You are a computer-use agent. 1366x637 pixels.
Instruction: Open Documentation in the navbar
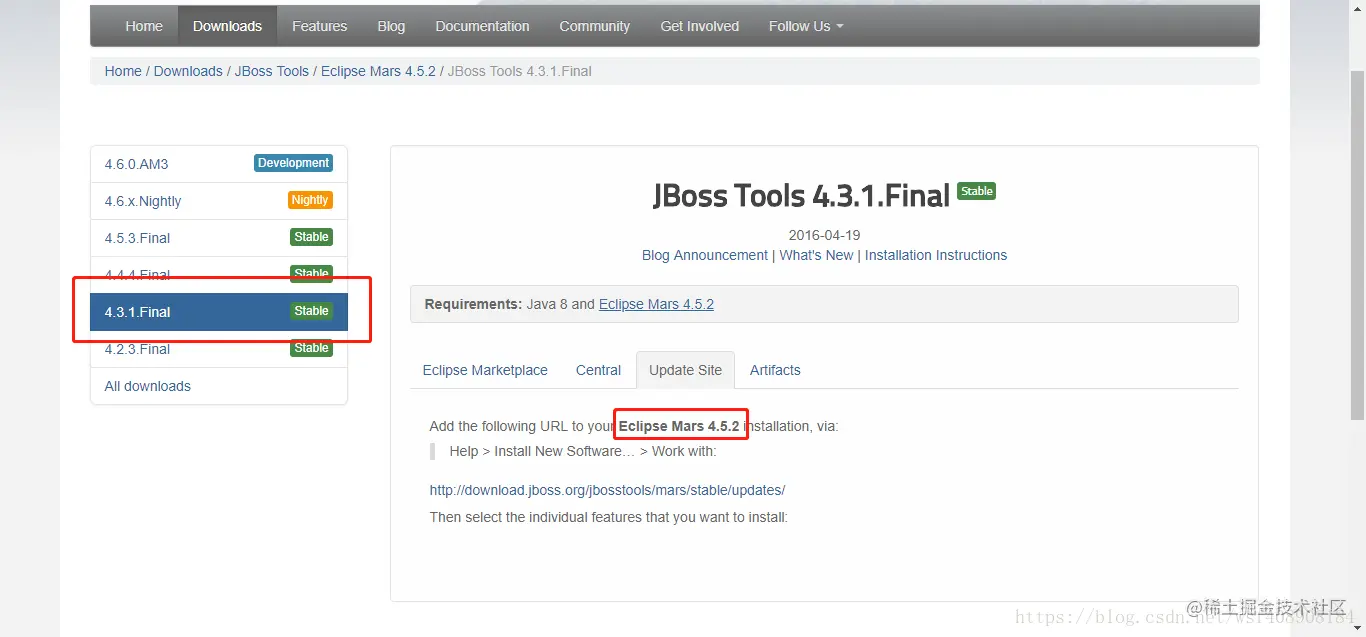tap(482, 26)
